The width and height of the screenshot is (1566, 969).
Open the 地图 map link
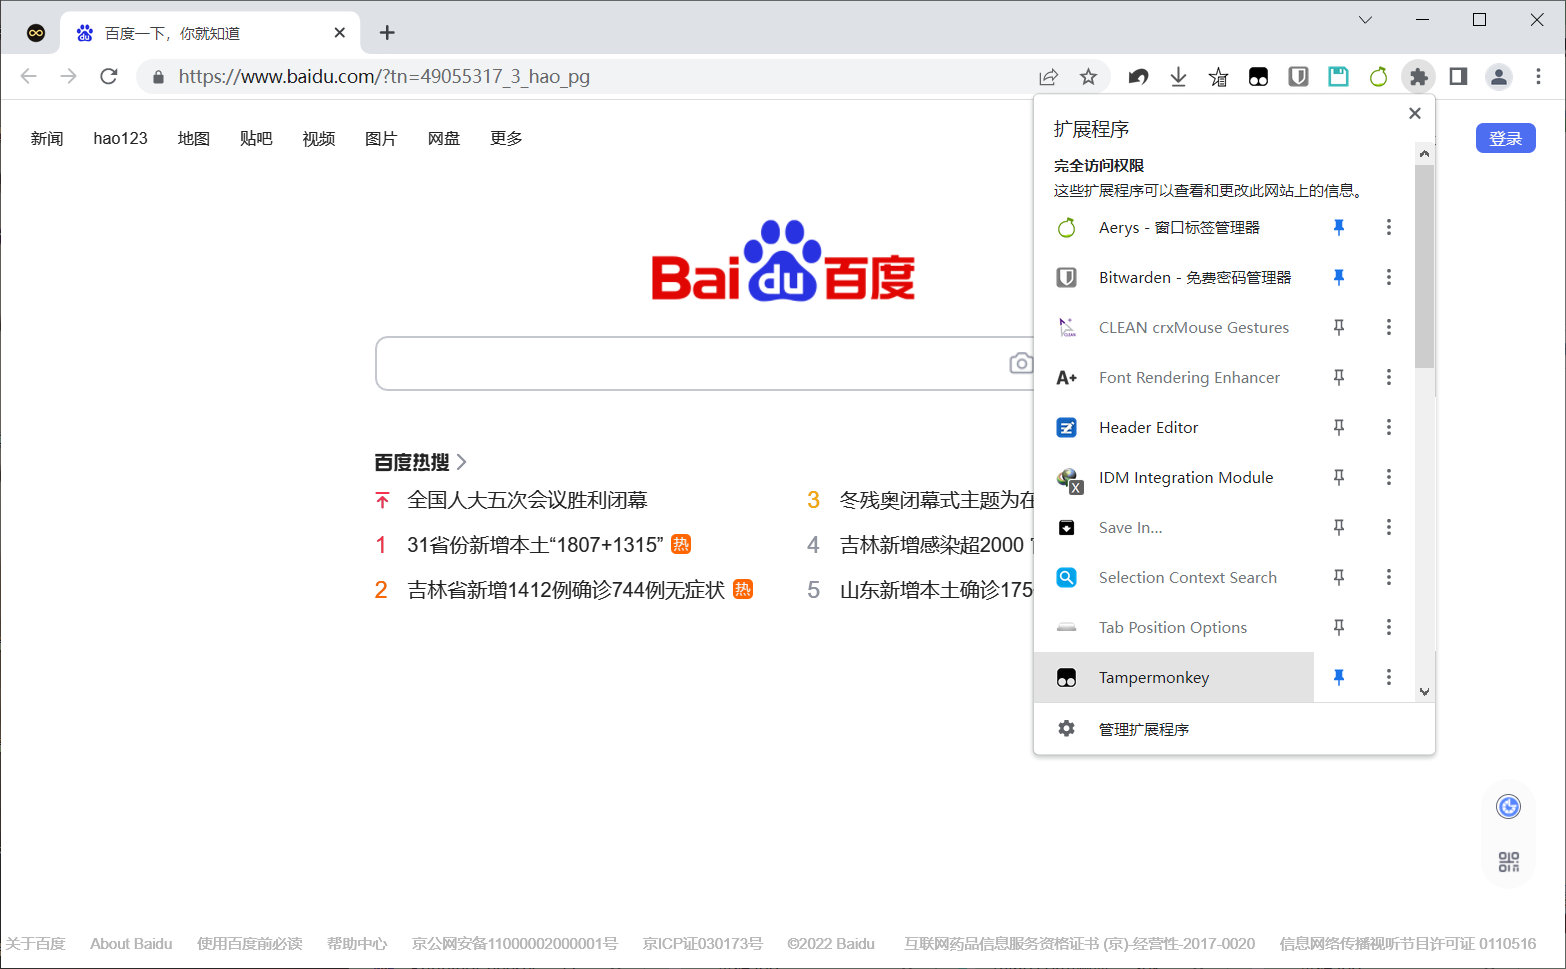pos(194,138)
